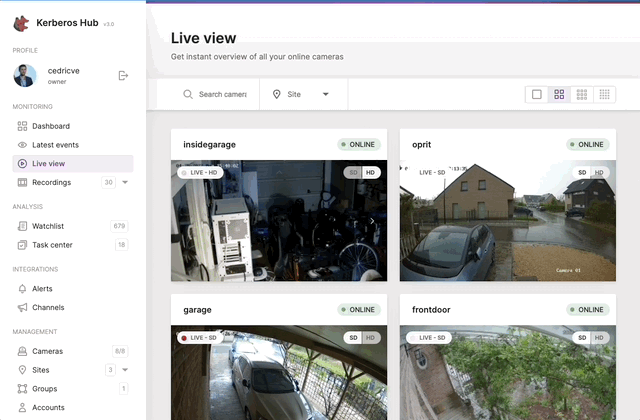Open the Site filter dropdown
The width and height of the screenshot is (640, 420).
pos(303,94)
